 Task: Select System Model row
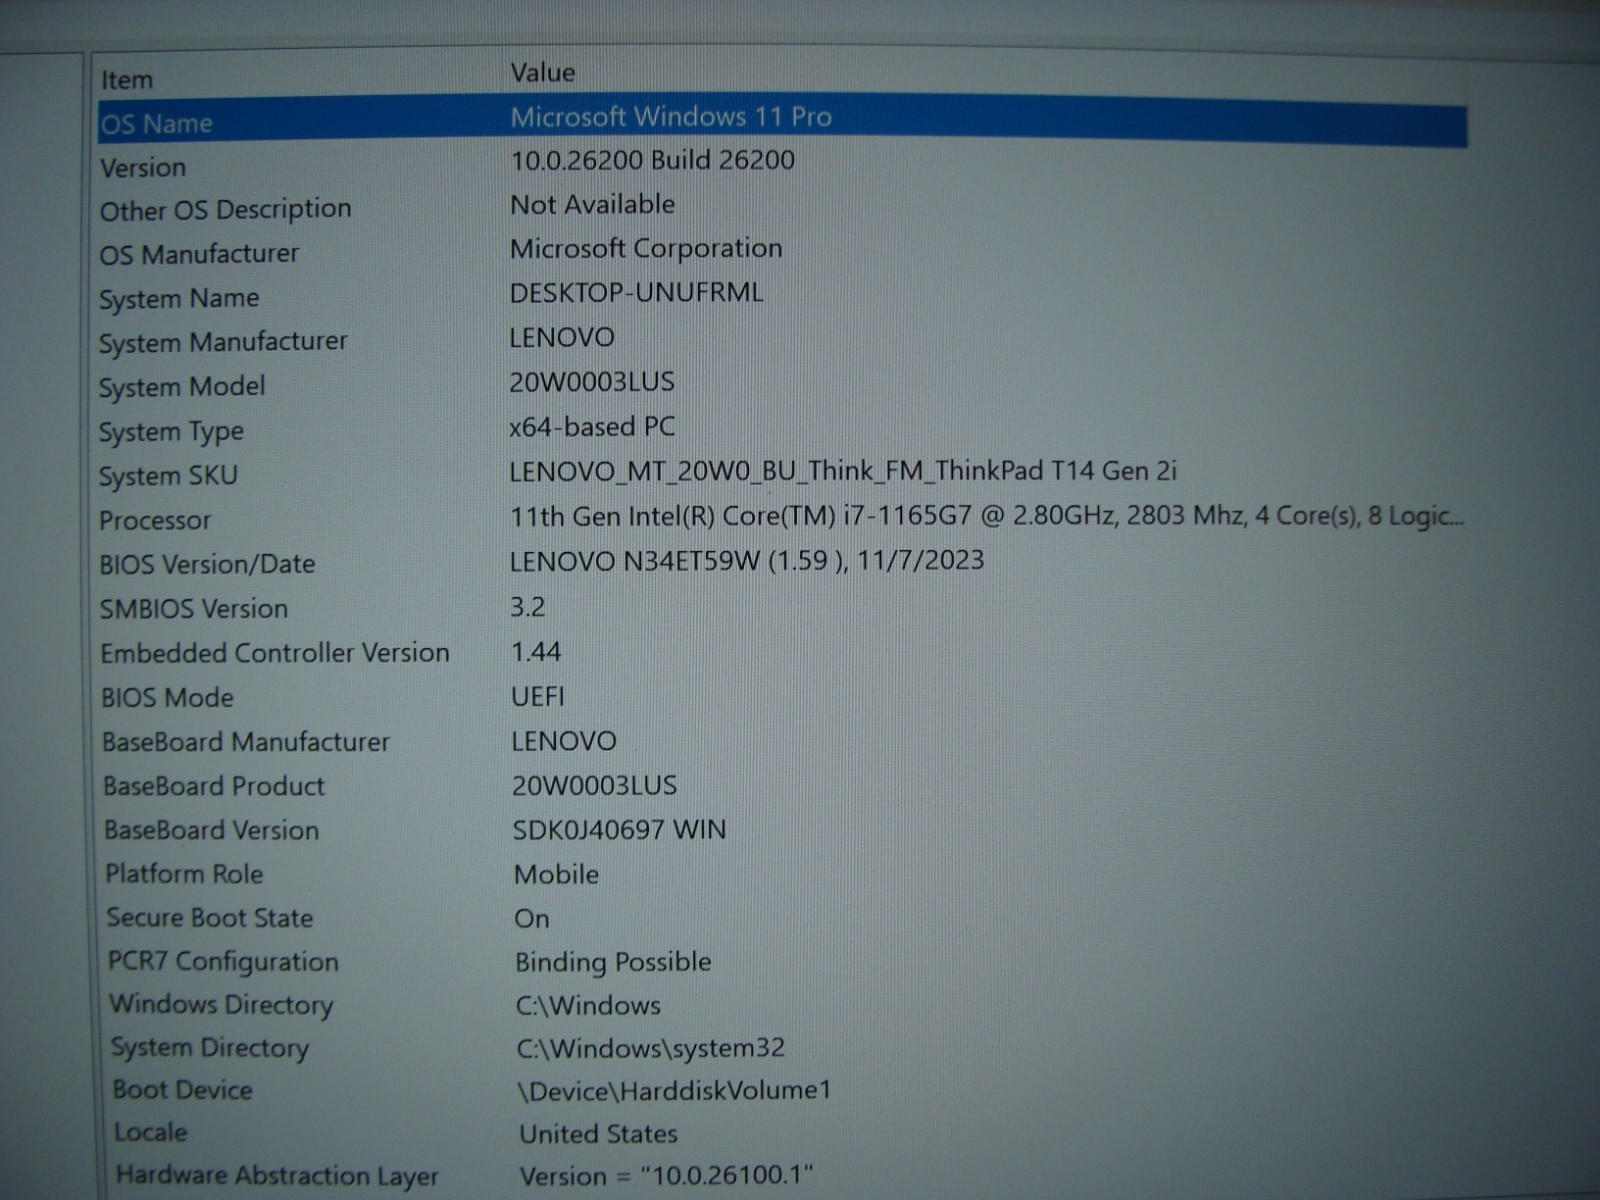pos(182,387)
